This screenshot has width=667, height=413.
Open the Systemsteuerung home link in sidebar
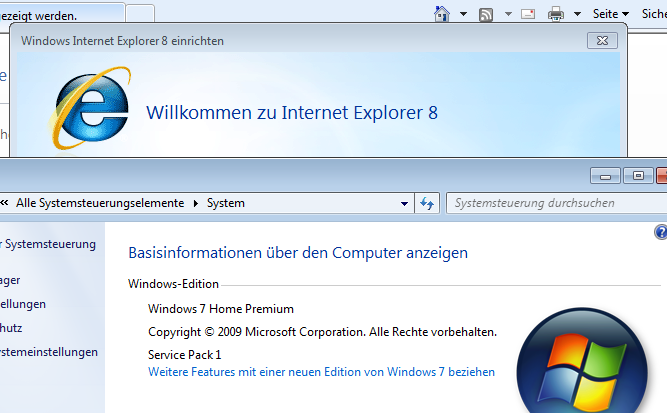pos(48,245)
